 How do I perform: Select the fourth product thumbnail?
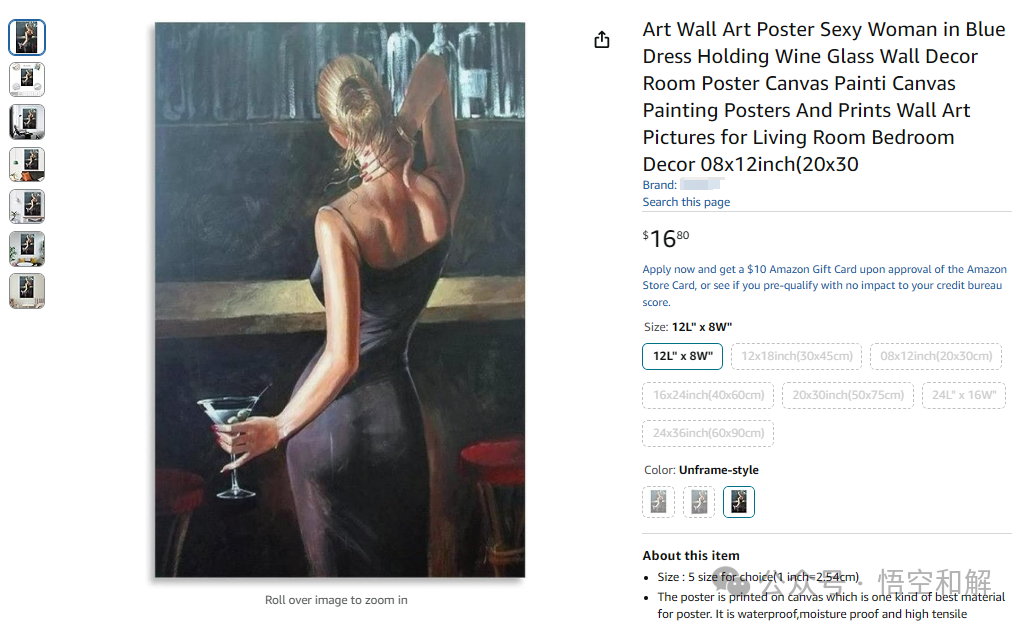coord(27,164)
